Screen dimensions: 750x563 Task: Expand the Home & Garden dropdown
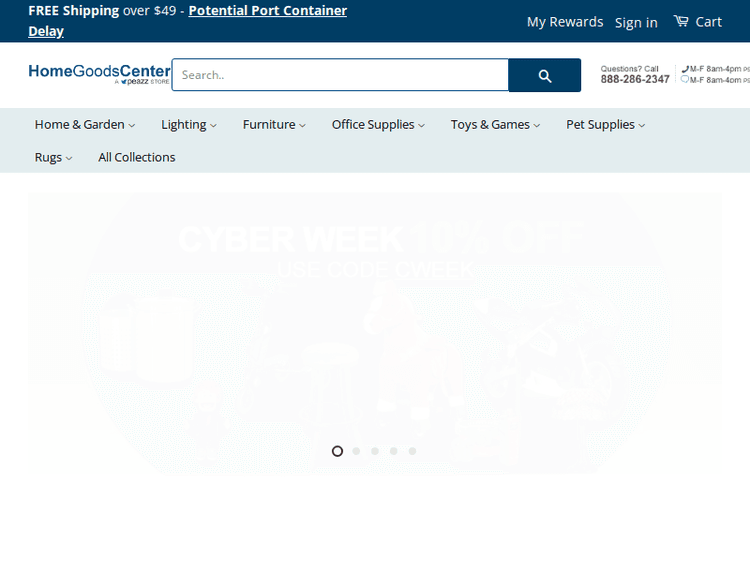click(x=84, y=125)
